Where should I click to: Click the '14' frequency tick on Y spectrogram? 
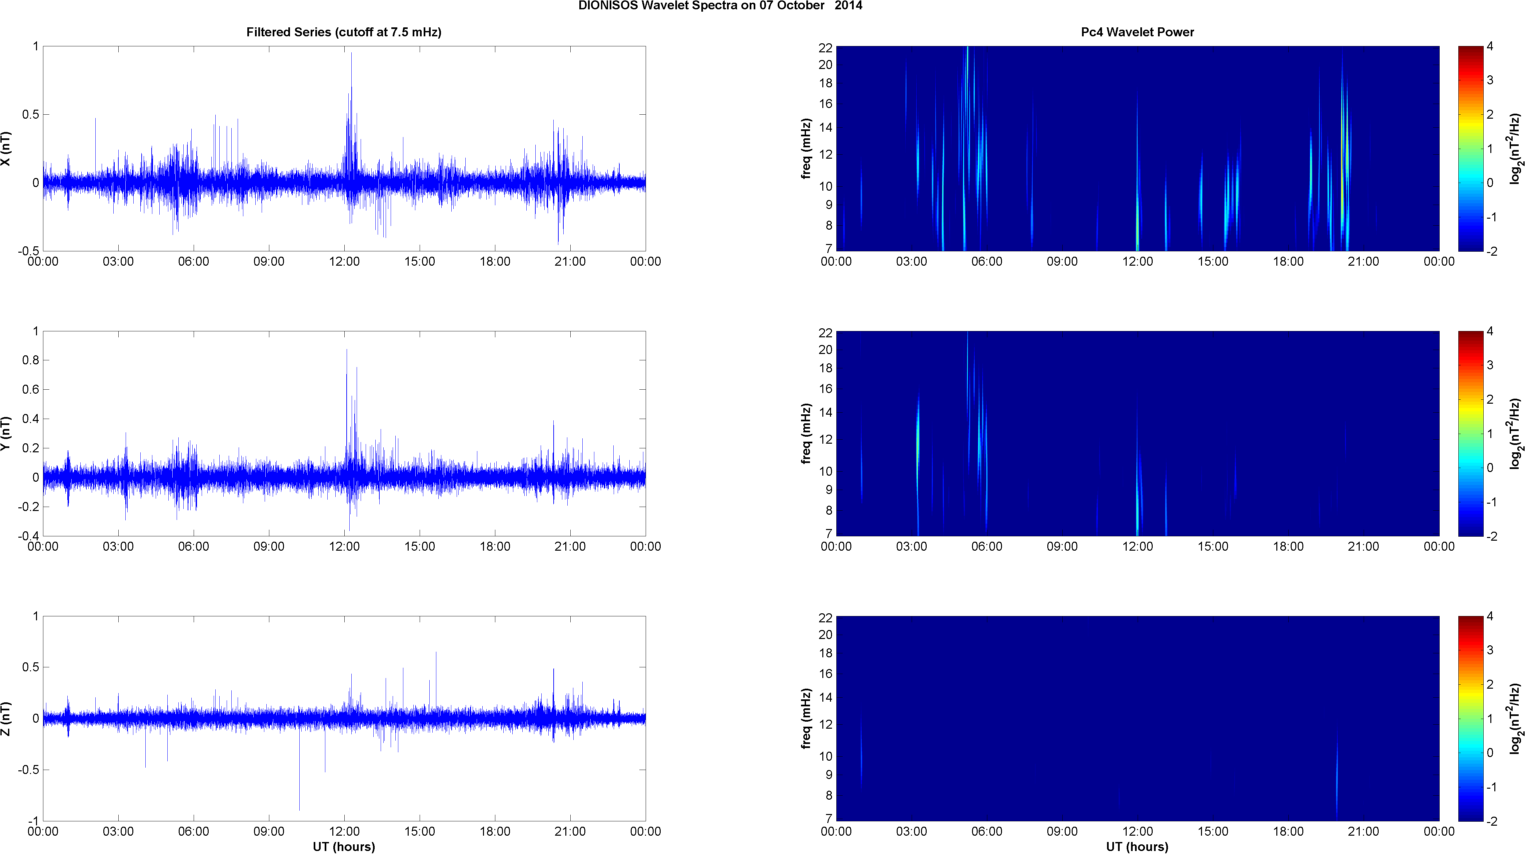[x=825, y=413]
